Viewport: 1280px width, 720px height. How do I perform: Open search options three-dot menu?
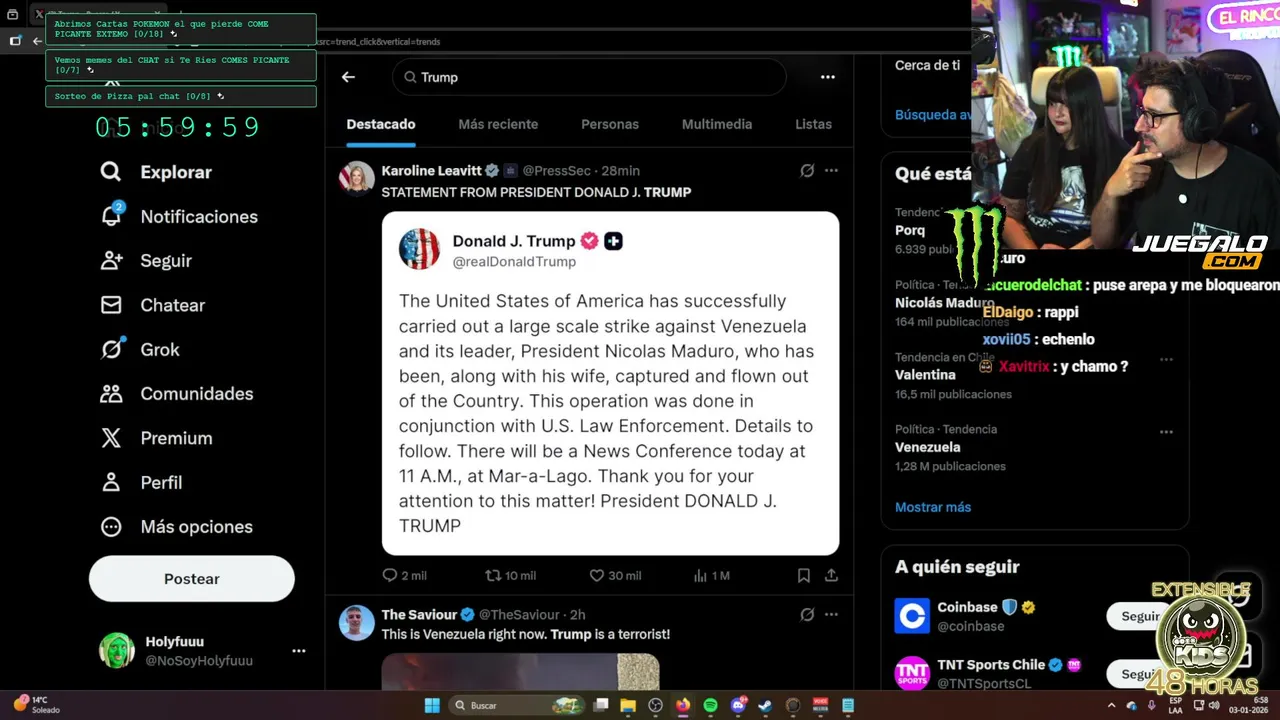click(x=827, y=77)
